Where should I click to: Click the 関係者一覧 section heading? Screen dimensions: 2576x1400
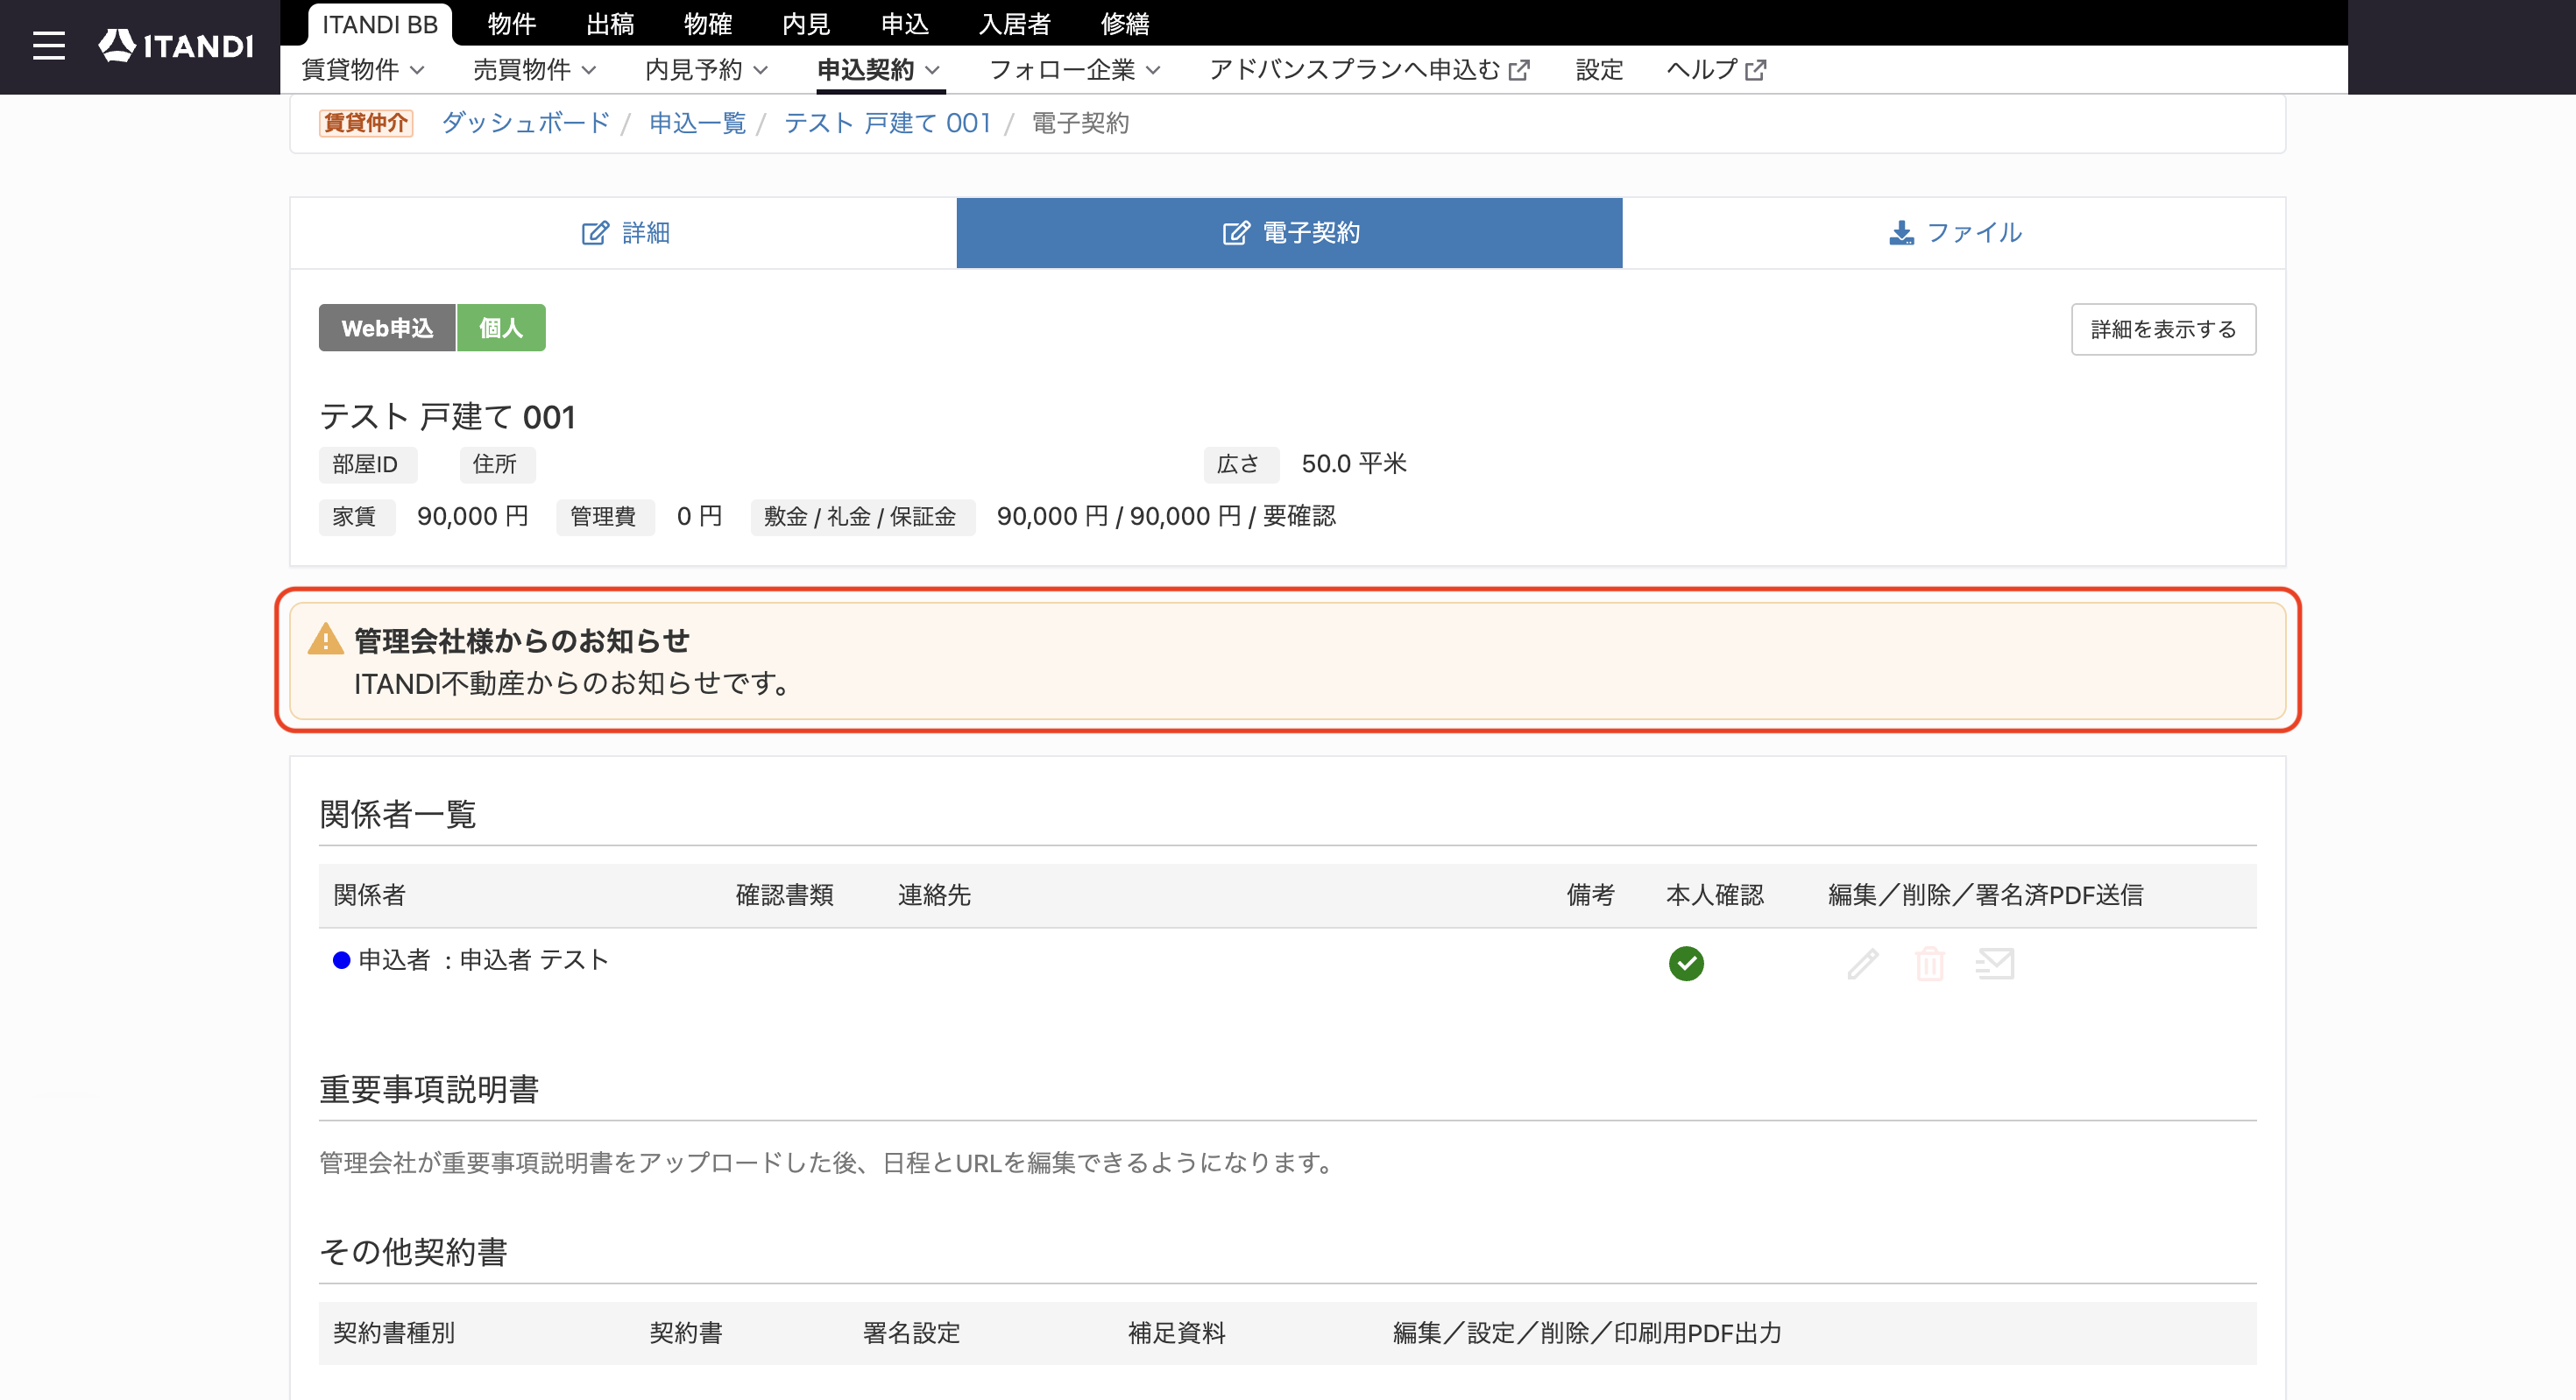397,815
